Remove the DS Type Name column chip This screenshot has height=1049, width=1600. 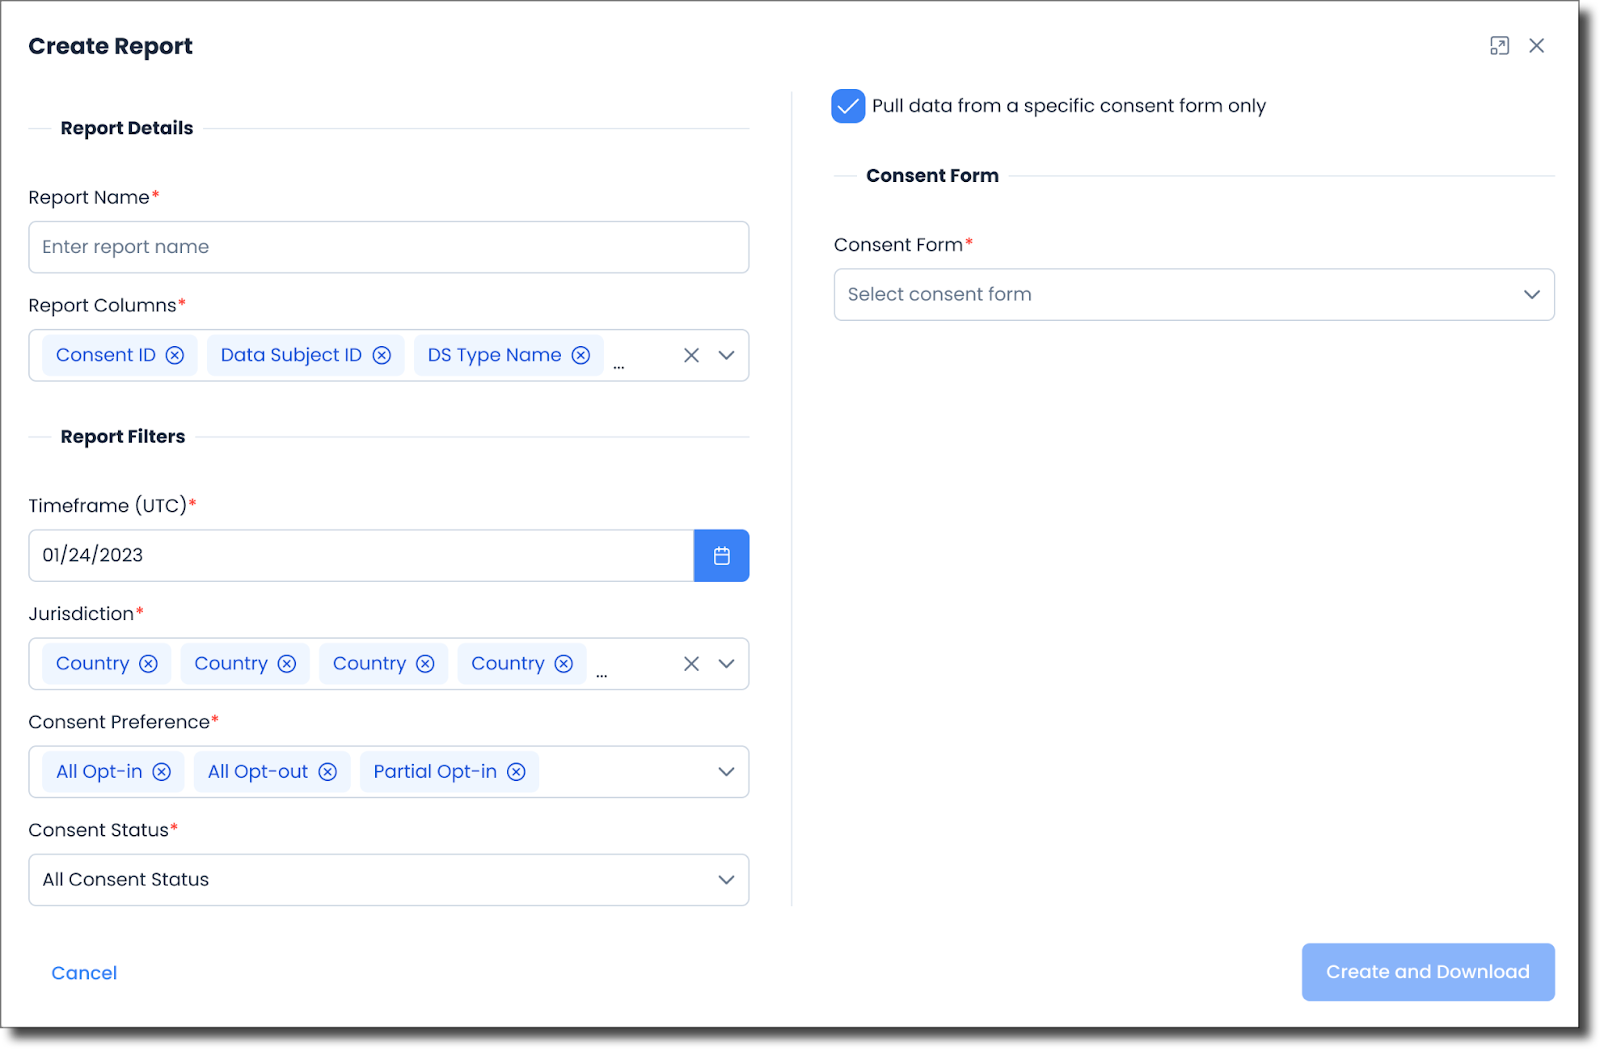click(581, 355)
